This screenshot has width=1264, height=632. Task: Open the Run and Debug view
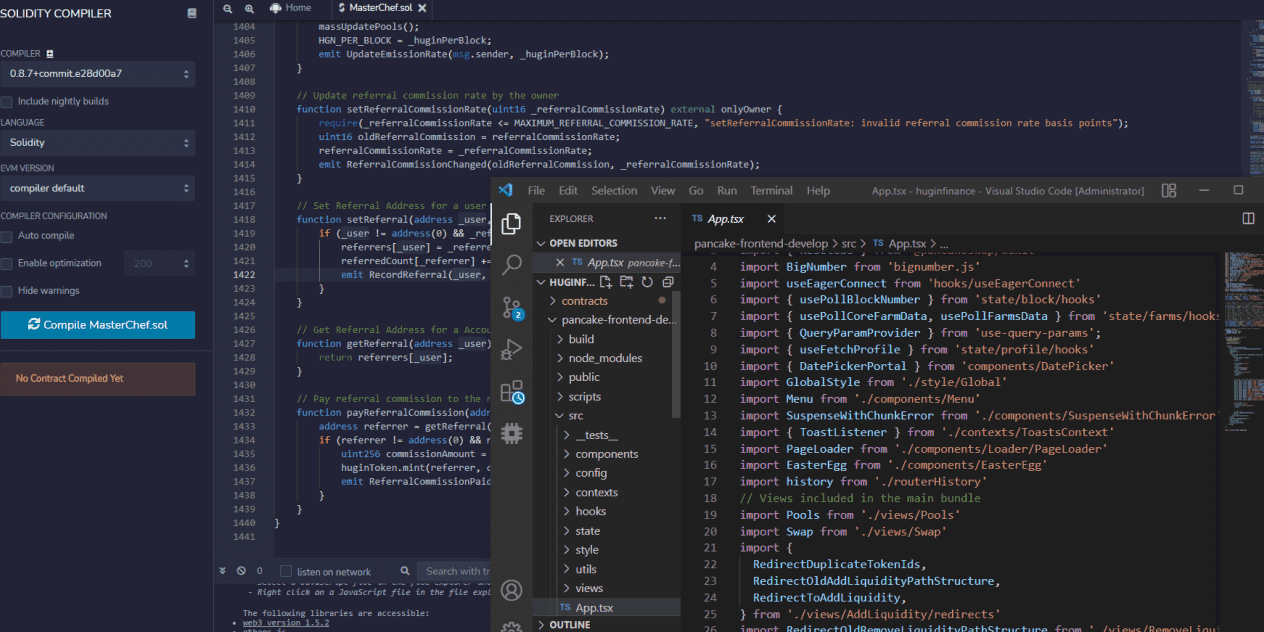(511, 349)
